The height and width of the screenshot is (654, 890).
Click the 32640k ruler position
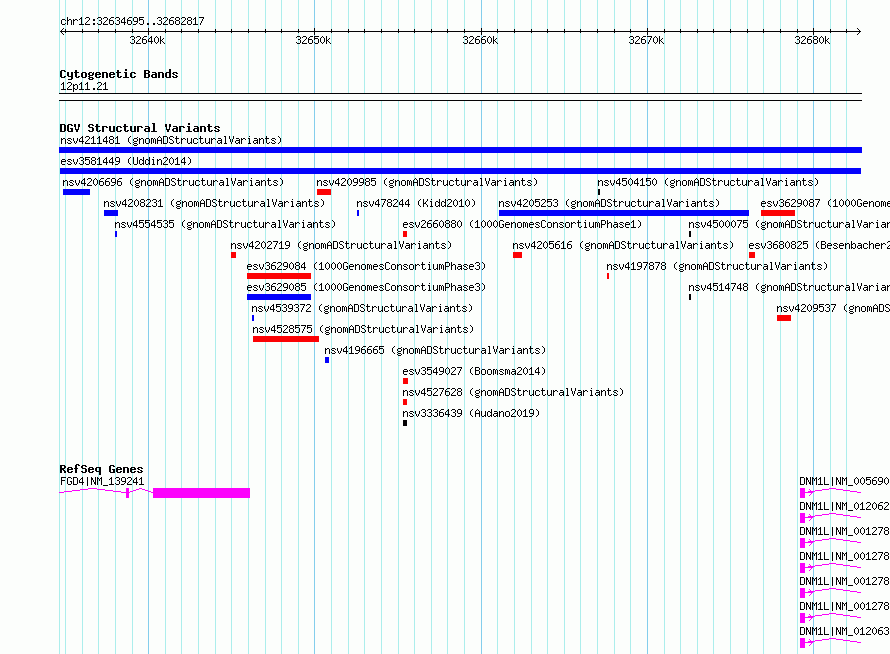[147, 40]
